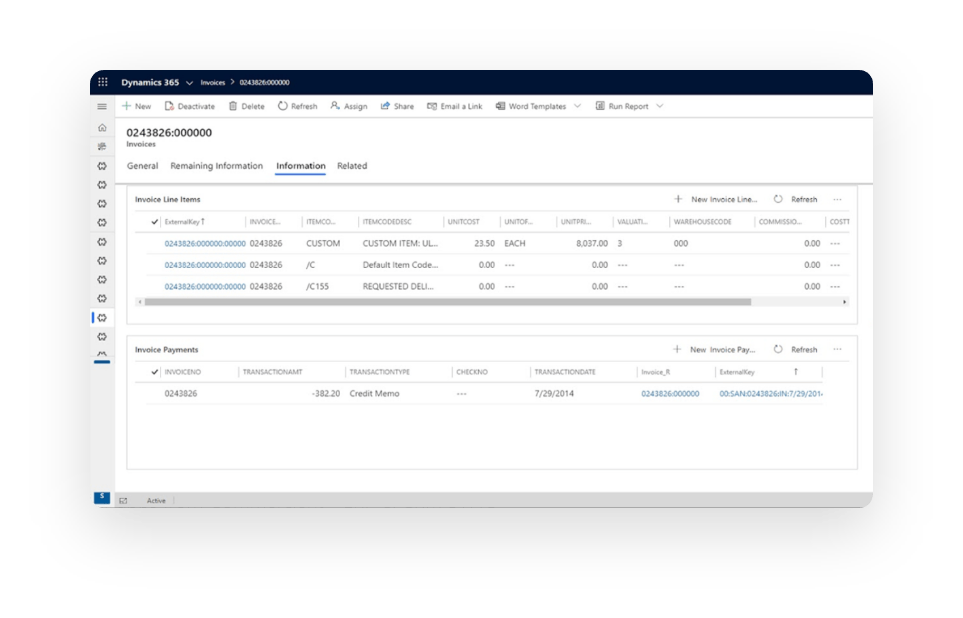Open the 00:SAN:0243826:IN payment ExternalKey link
Image resolution: width=963 pixels, height=618 pixels.
[771, 394]
